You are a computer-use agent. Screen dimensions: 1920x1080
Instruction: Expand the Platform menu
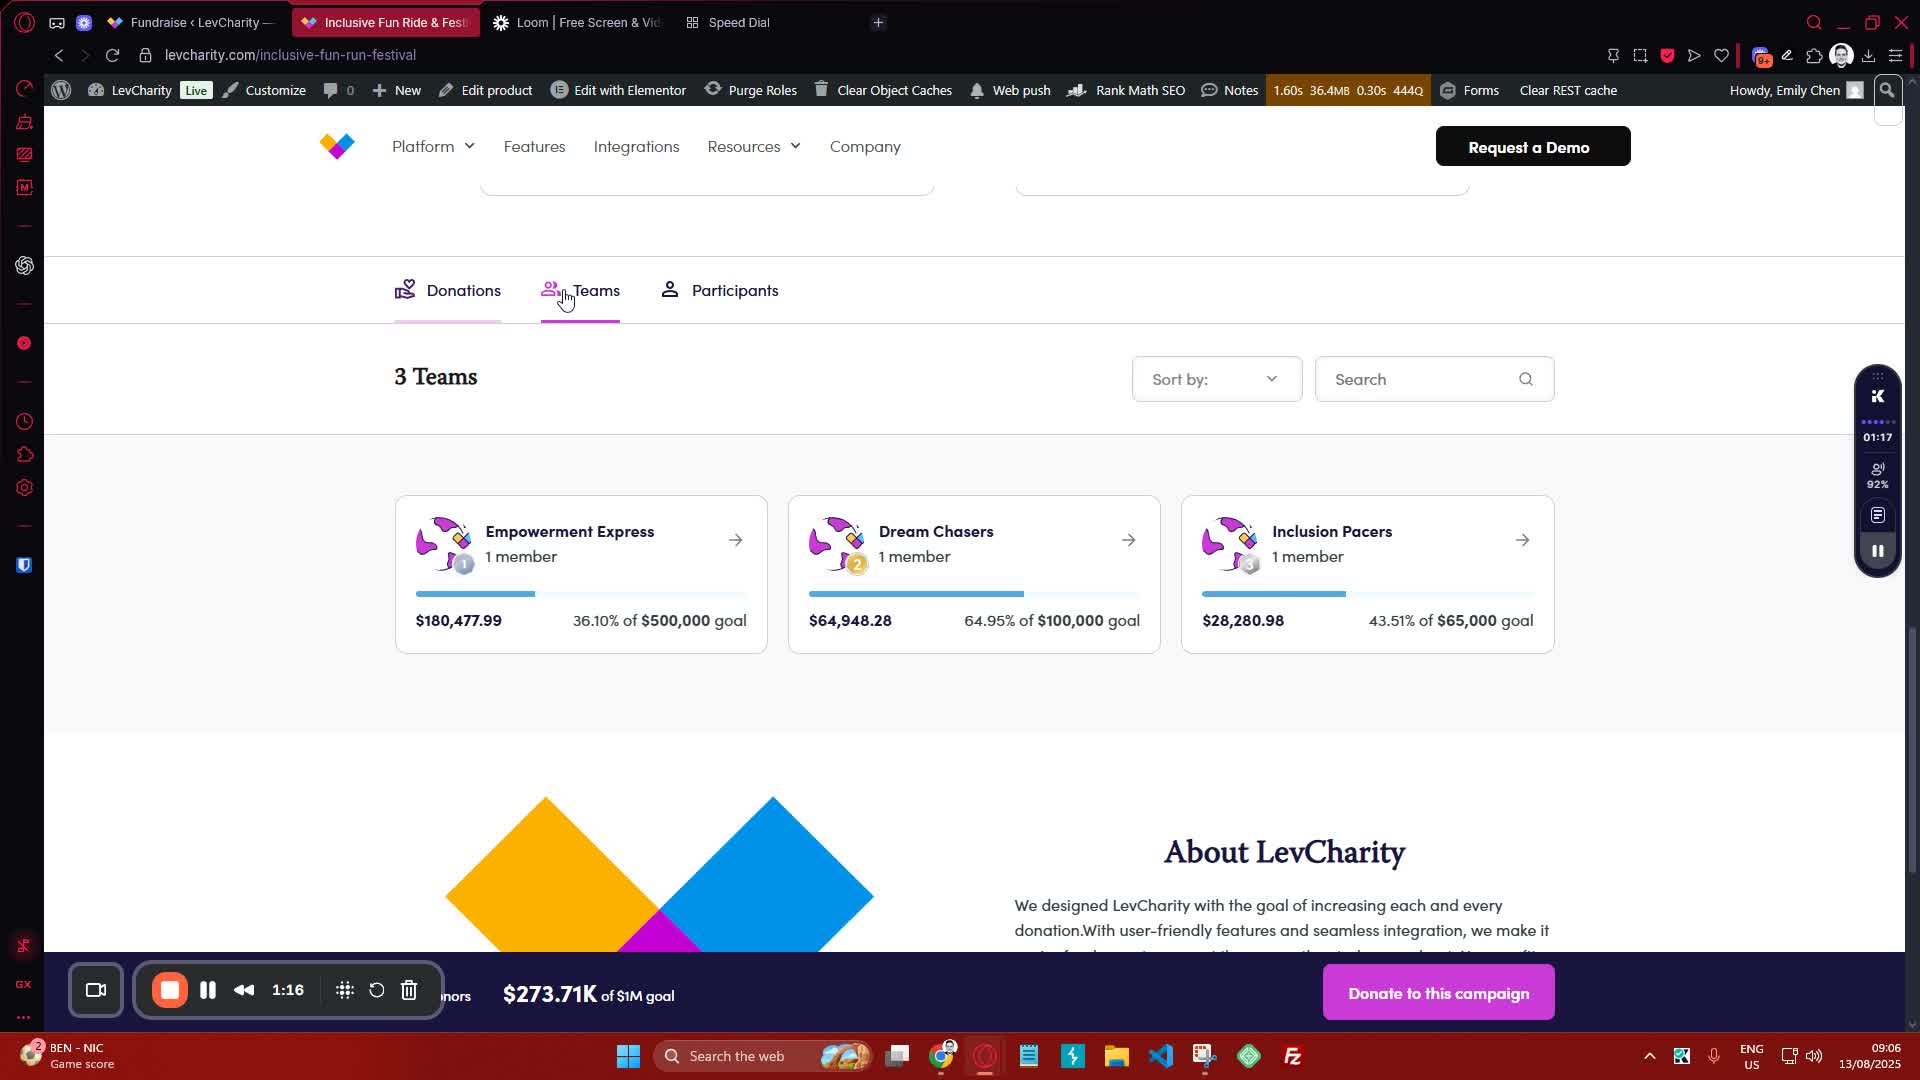coord(433,146)
